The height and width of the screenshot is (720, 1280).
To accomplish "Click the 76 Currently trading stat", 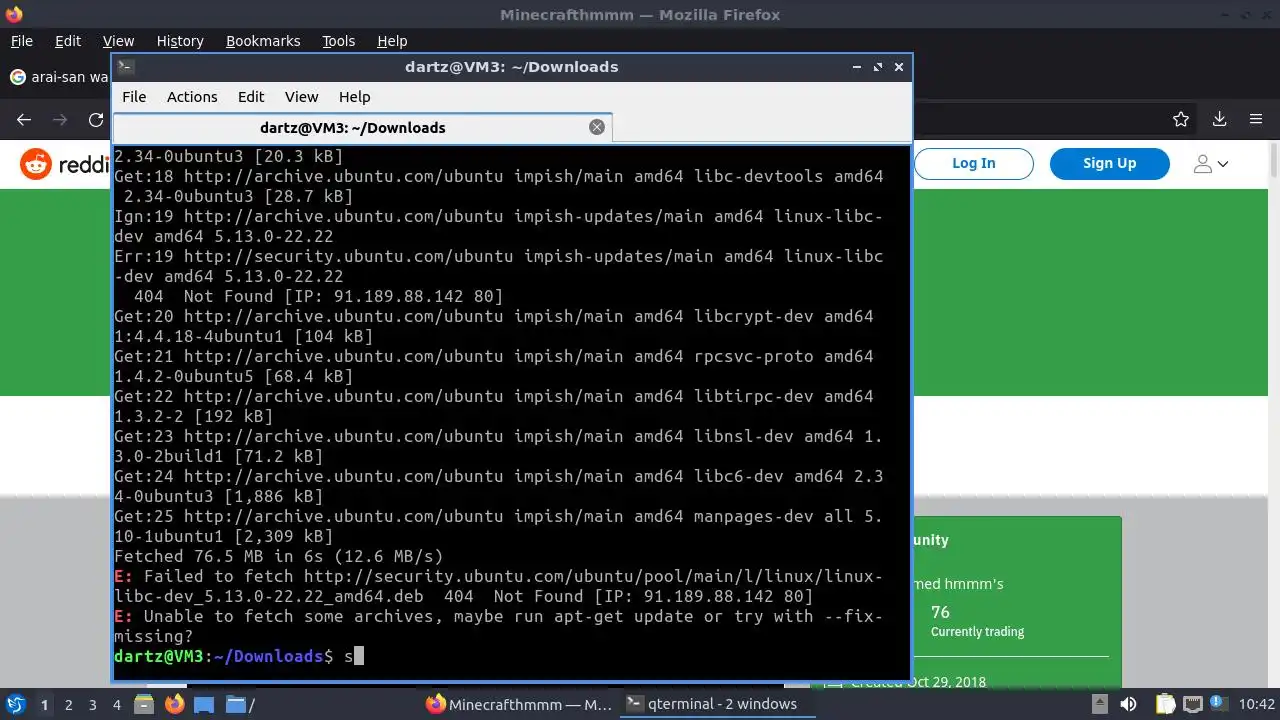I will 977,621.
